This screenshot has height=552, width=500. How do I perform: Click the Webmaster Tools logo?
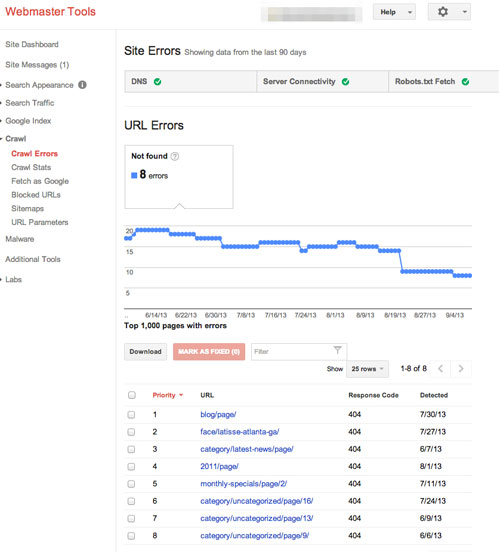pos(50,12)
